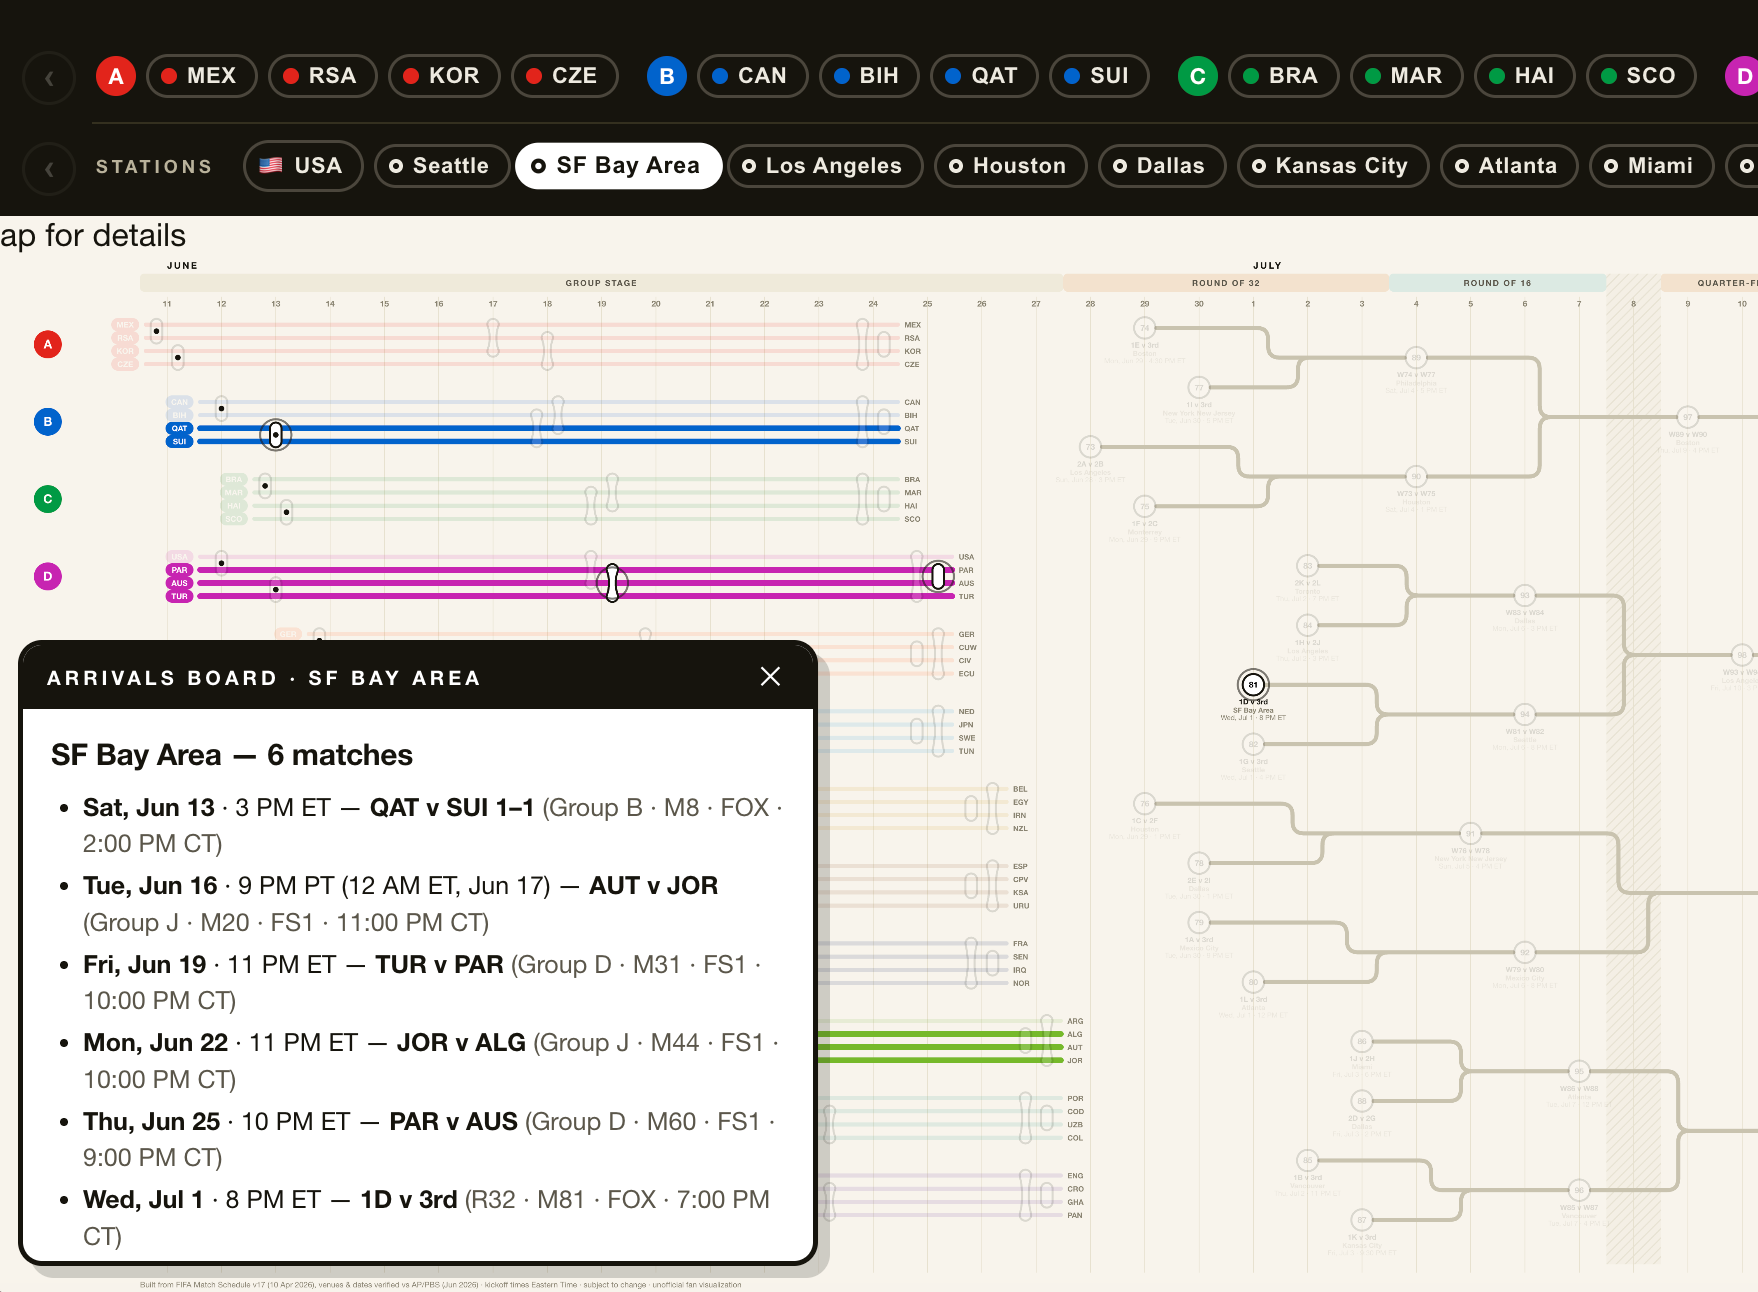Click the SUI line label in Group B
Screen dimensions: 1758x1292
pyautogui.click(x=180, y=441)
